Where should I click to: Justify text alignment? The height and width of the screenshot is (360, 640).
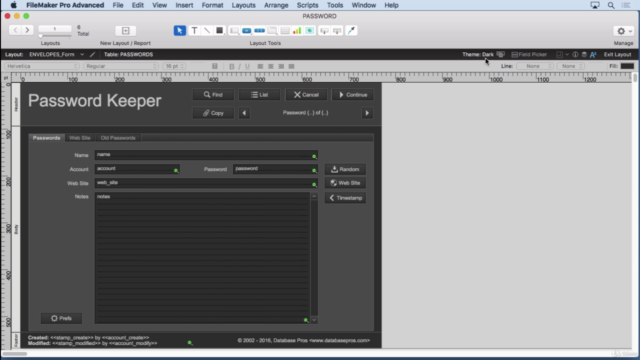point(291,66)
